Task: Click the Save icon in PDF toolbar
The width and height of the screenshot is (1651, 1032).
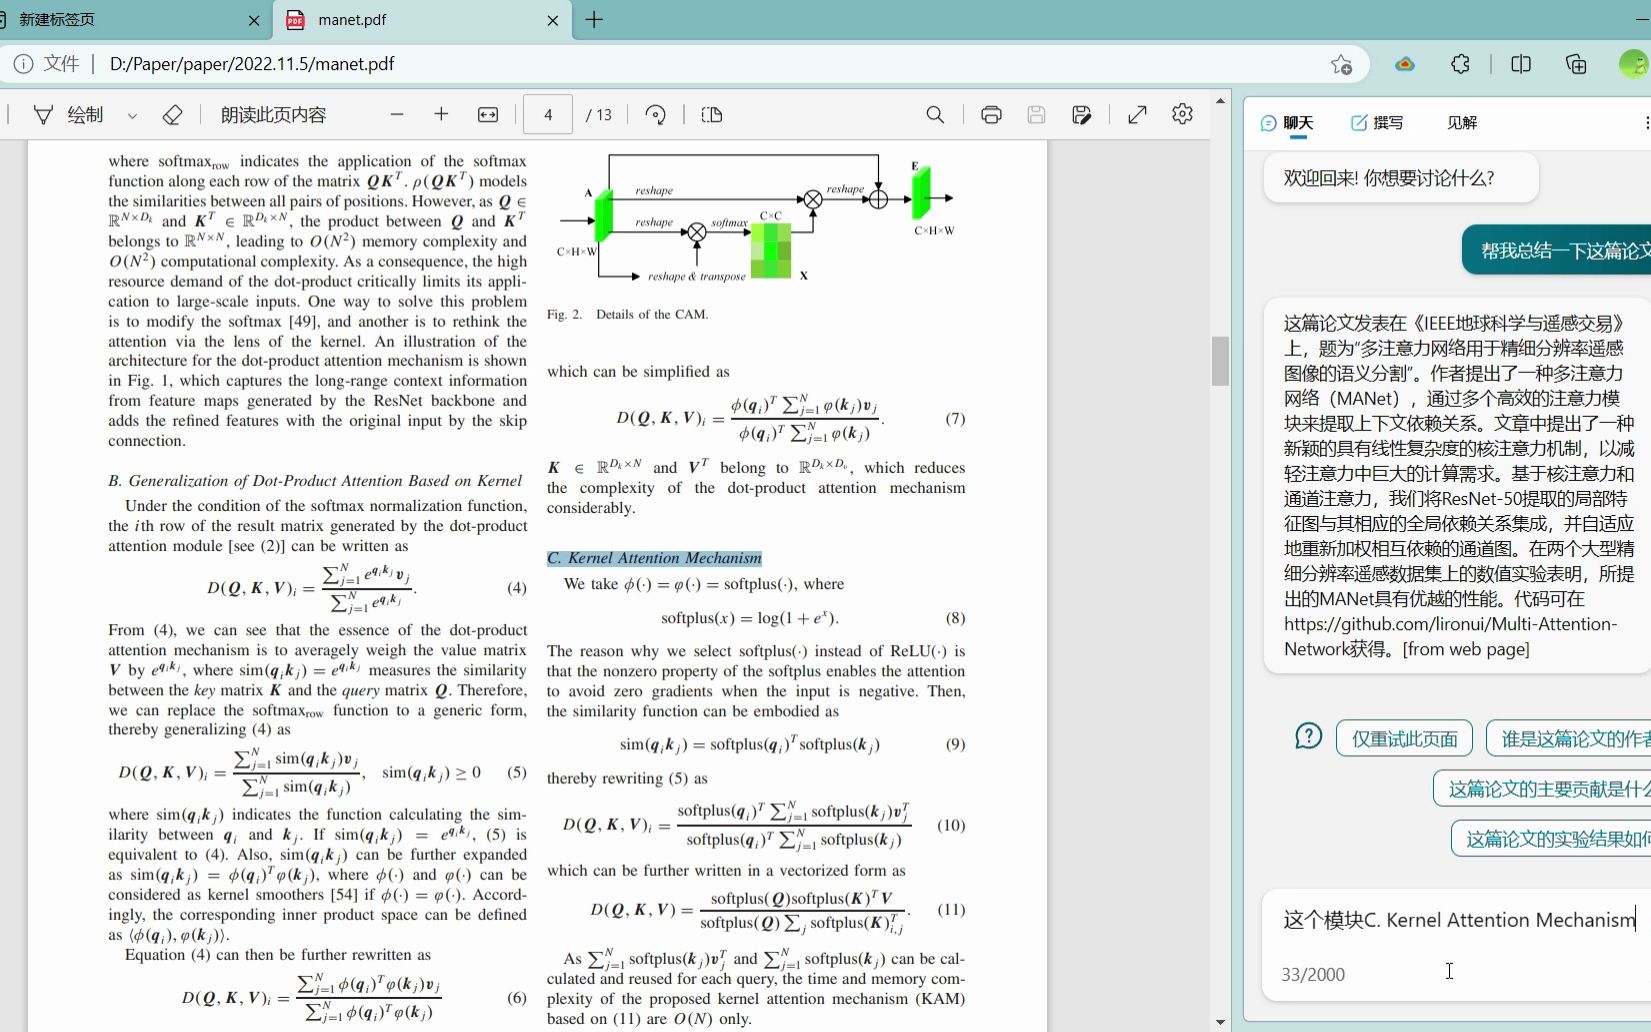Action: (x=1036, y=115)
